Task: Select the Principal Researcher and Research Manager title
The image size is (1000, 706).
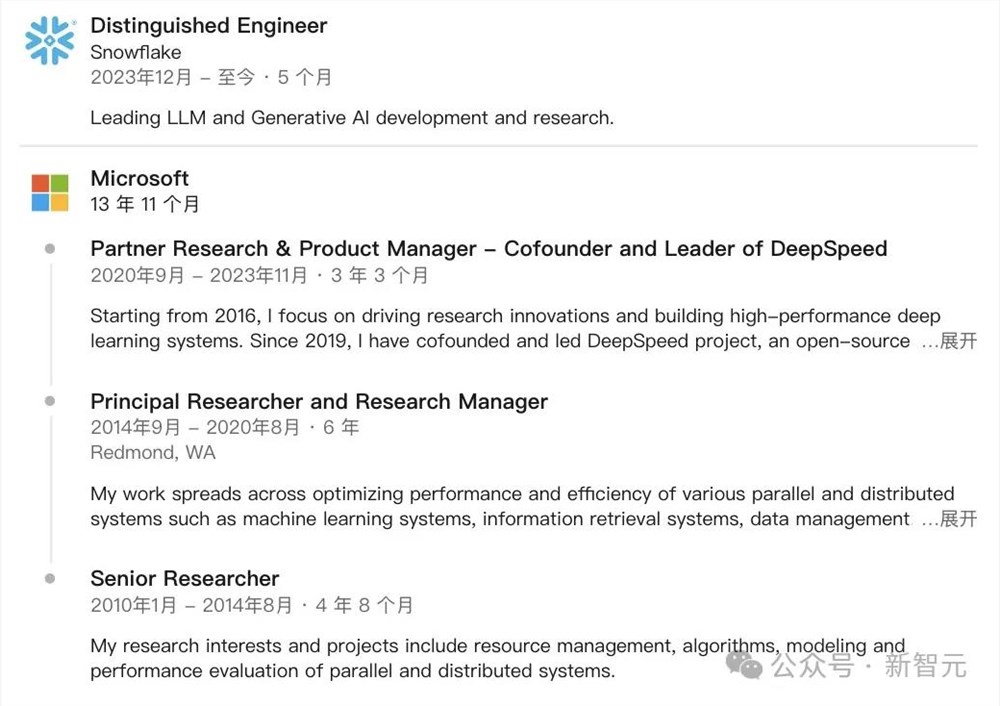Action: (x=319, y=402)
